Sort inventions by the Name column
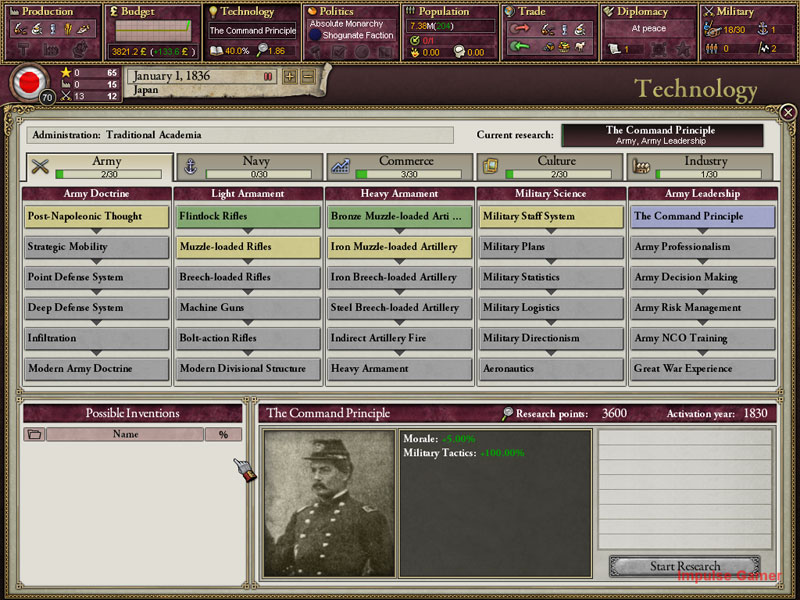The width and height of the screenshot is (800, 600). 125,434
